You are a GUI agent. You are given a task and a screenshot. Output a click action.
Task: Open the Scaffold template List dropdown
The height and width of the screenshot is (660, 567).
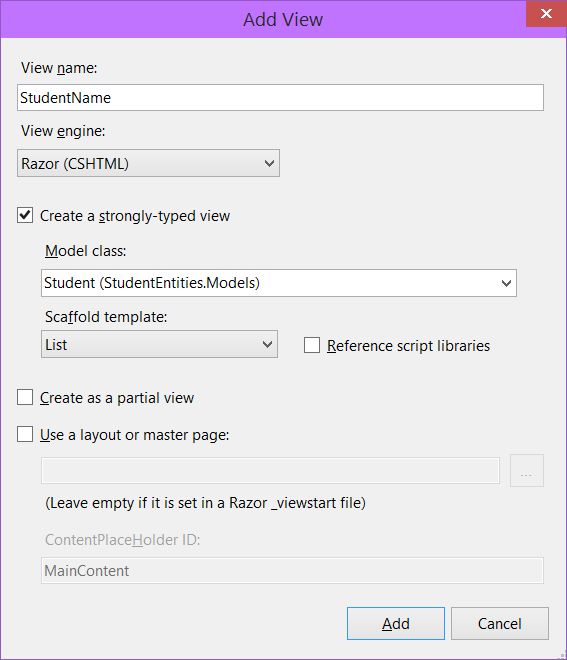click(x=159, y=344)
